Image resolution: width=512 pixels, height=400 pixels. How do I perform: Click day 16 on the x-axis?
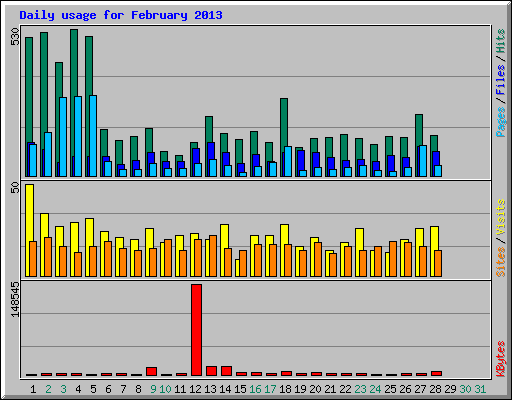coord(255,389)
